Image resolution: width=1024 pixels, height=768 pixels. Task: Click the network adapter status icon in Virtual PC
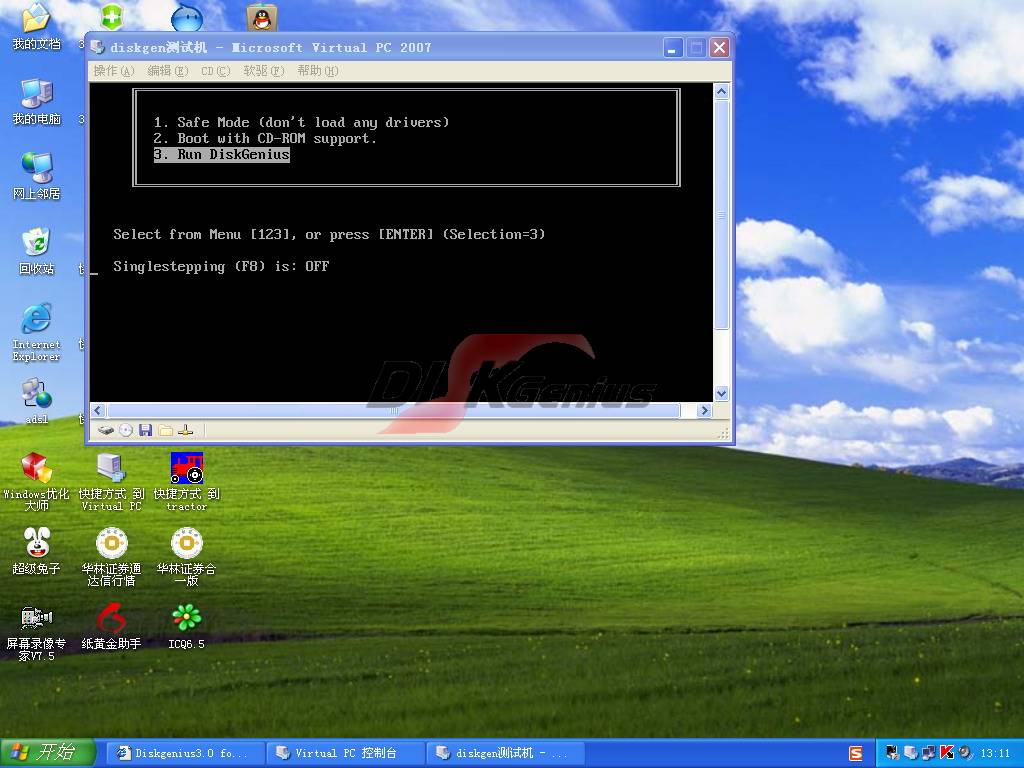pos(186,430)
